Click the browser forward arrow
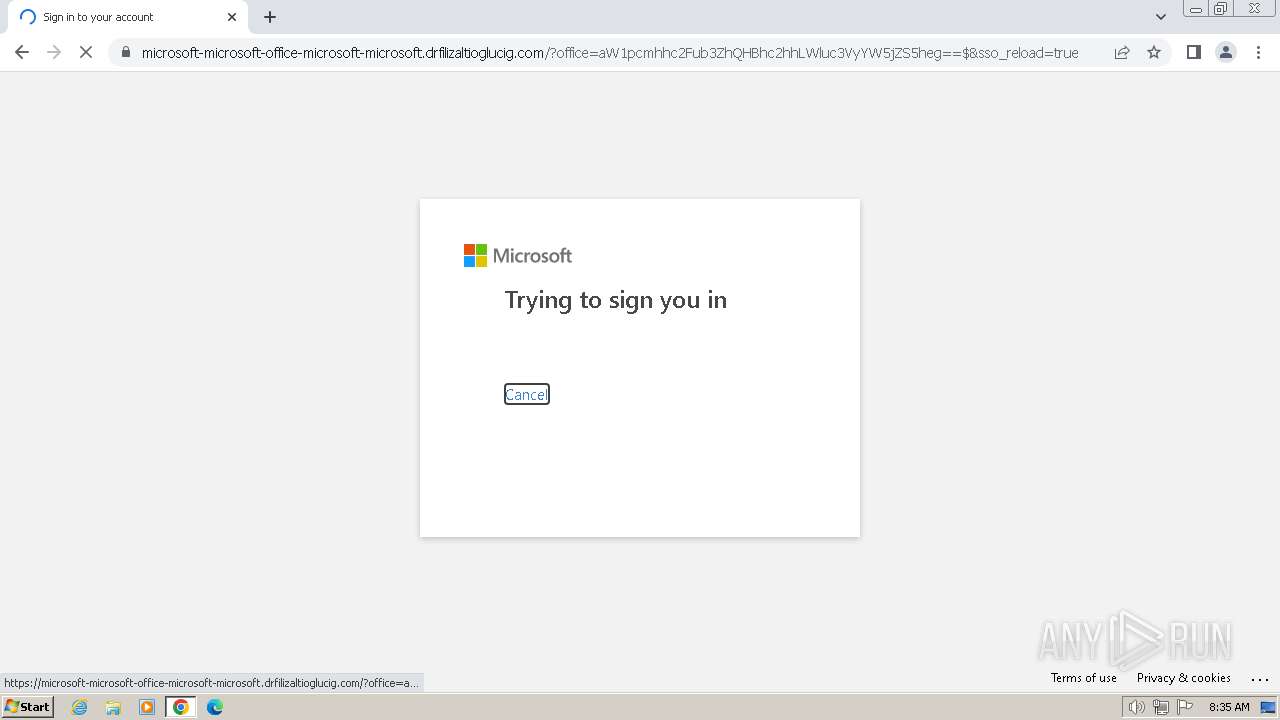 (54, 53)
